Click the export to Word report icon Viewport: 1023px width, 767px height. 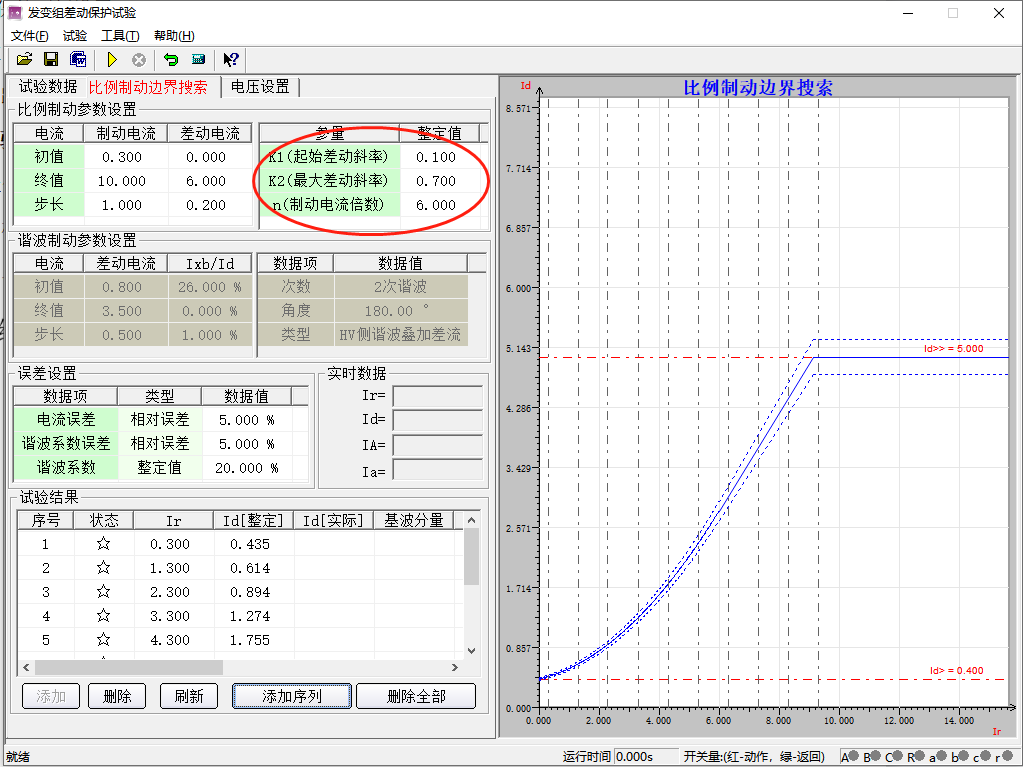(x=78, y=60)
